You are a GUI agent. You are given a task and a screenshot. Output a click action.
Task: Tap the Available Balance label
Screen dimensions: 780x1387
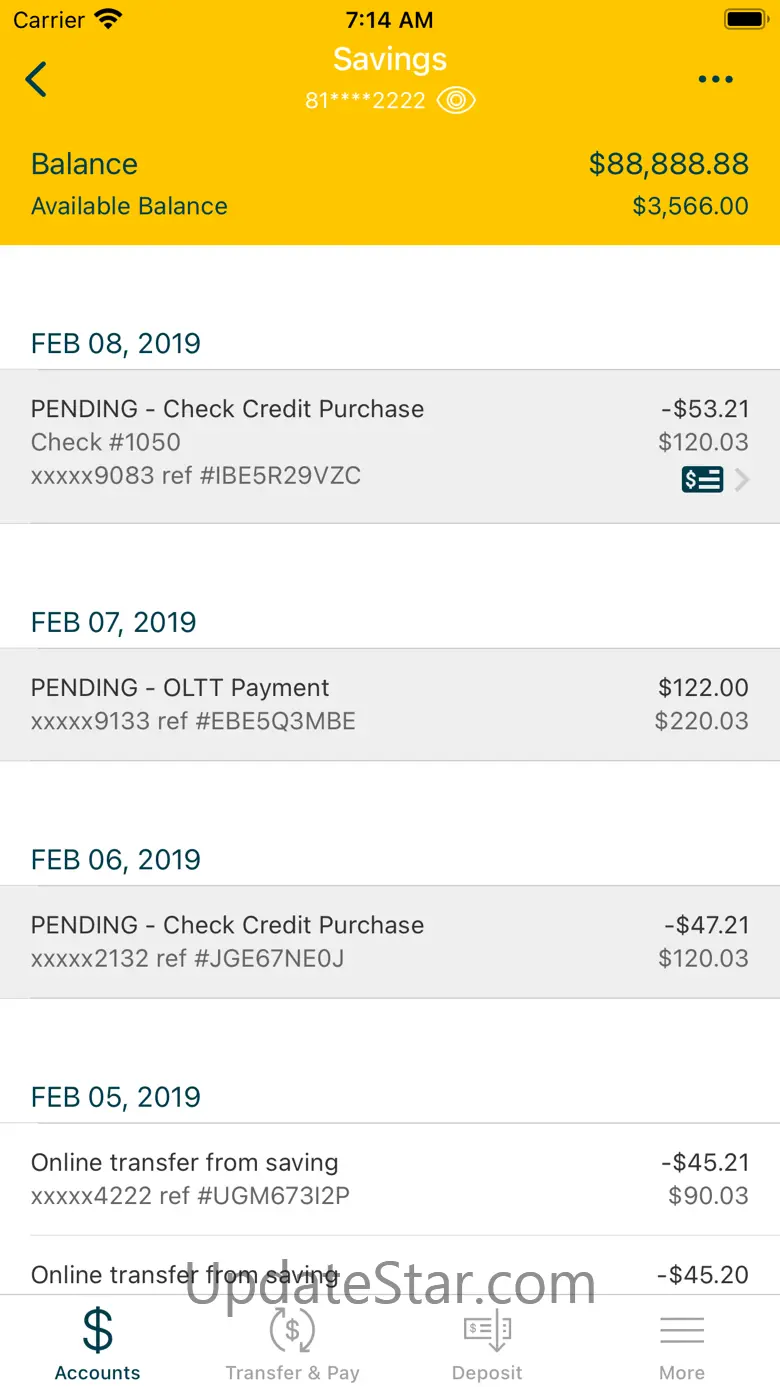tap(129, 206)
